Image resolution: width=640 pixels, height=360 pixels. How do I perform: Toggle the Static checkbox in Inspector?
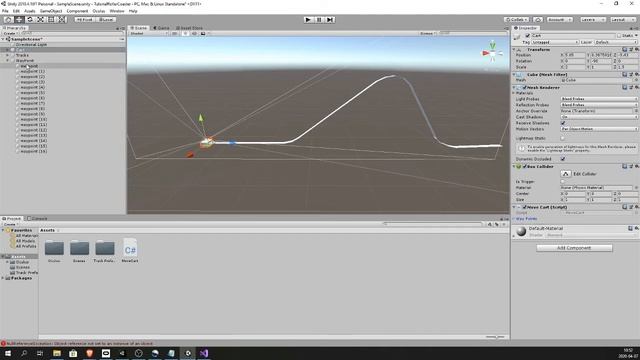(619, 36)
